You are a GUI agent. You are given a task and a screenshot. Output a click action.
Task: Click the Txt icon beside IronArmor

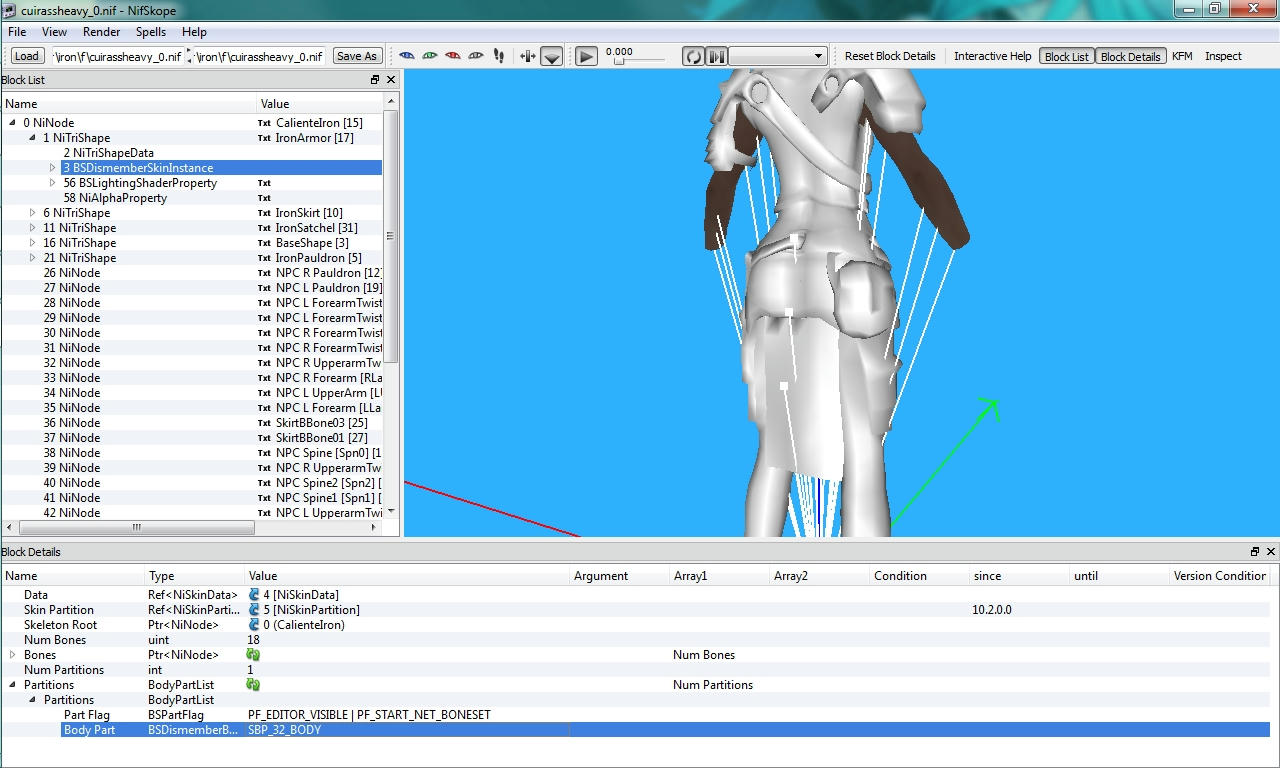(x=264, y=138)
